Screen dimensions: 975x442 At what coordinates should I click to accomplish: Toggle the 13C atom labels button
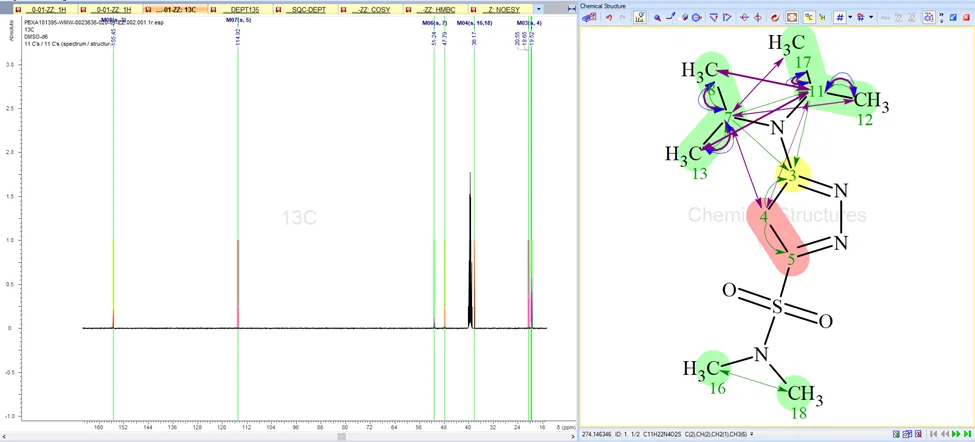click(x=809, y=17)
